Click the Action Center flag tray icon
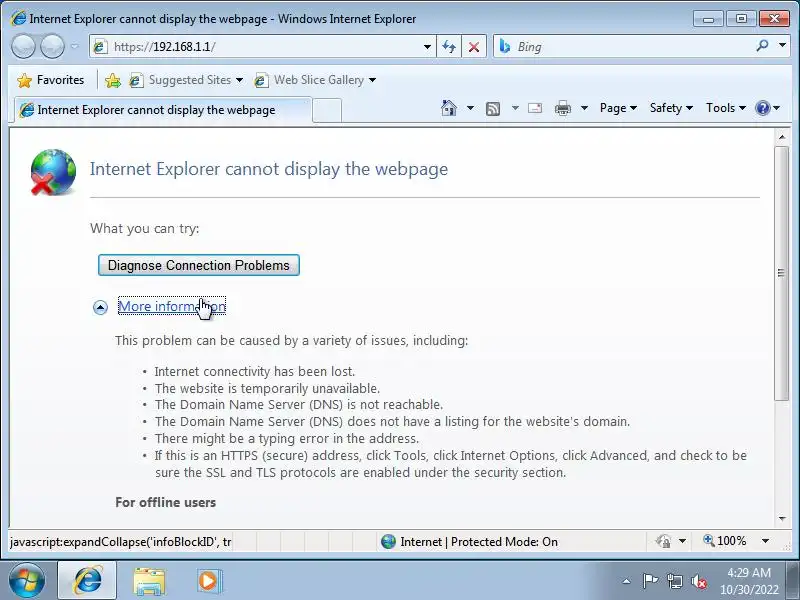Viewport: 800px width, 600px height. (649, 581)
